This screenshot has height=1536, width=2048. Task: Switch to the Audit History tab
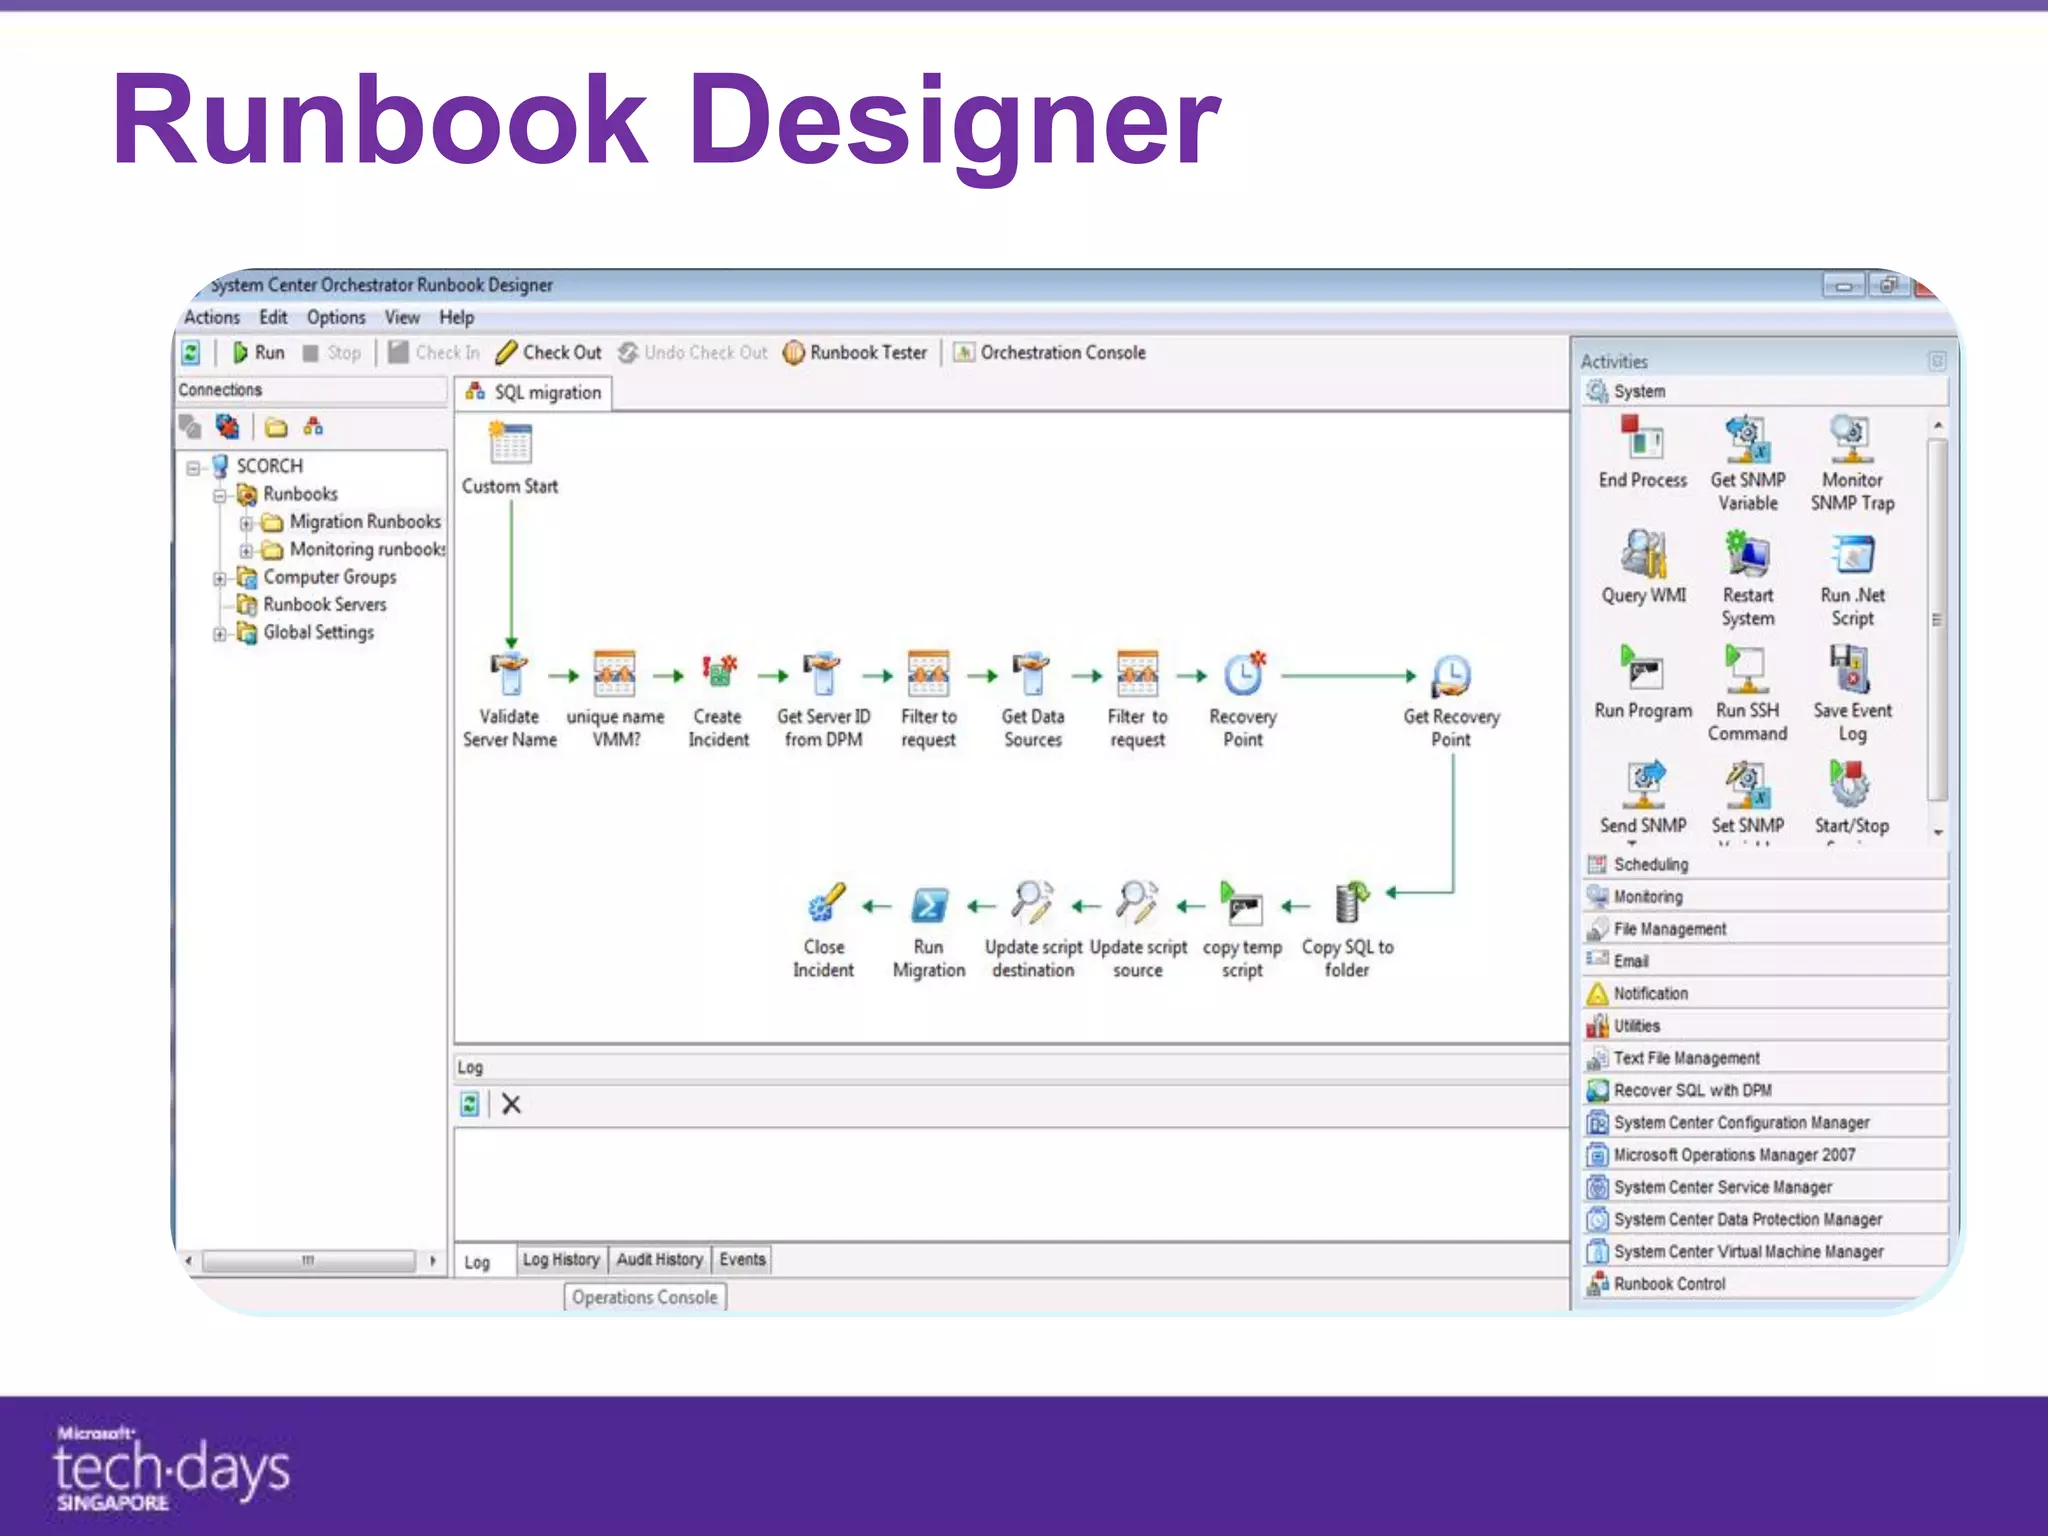(x=659, y=1259)
